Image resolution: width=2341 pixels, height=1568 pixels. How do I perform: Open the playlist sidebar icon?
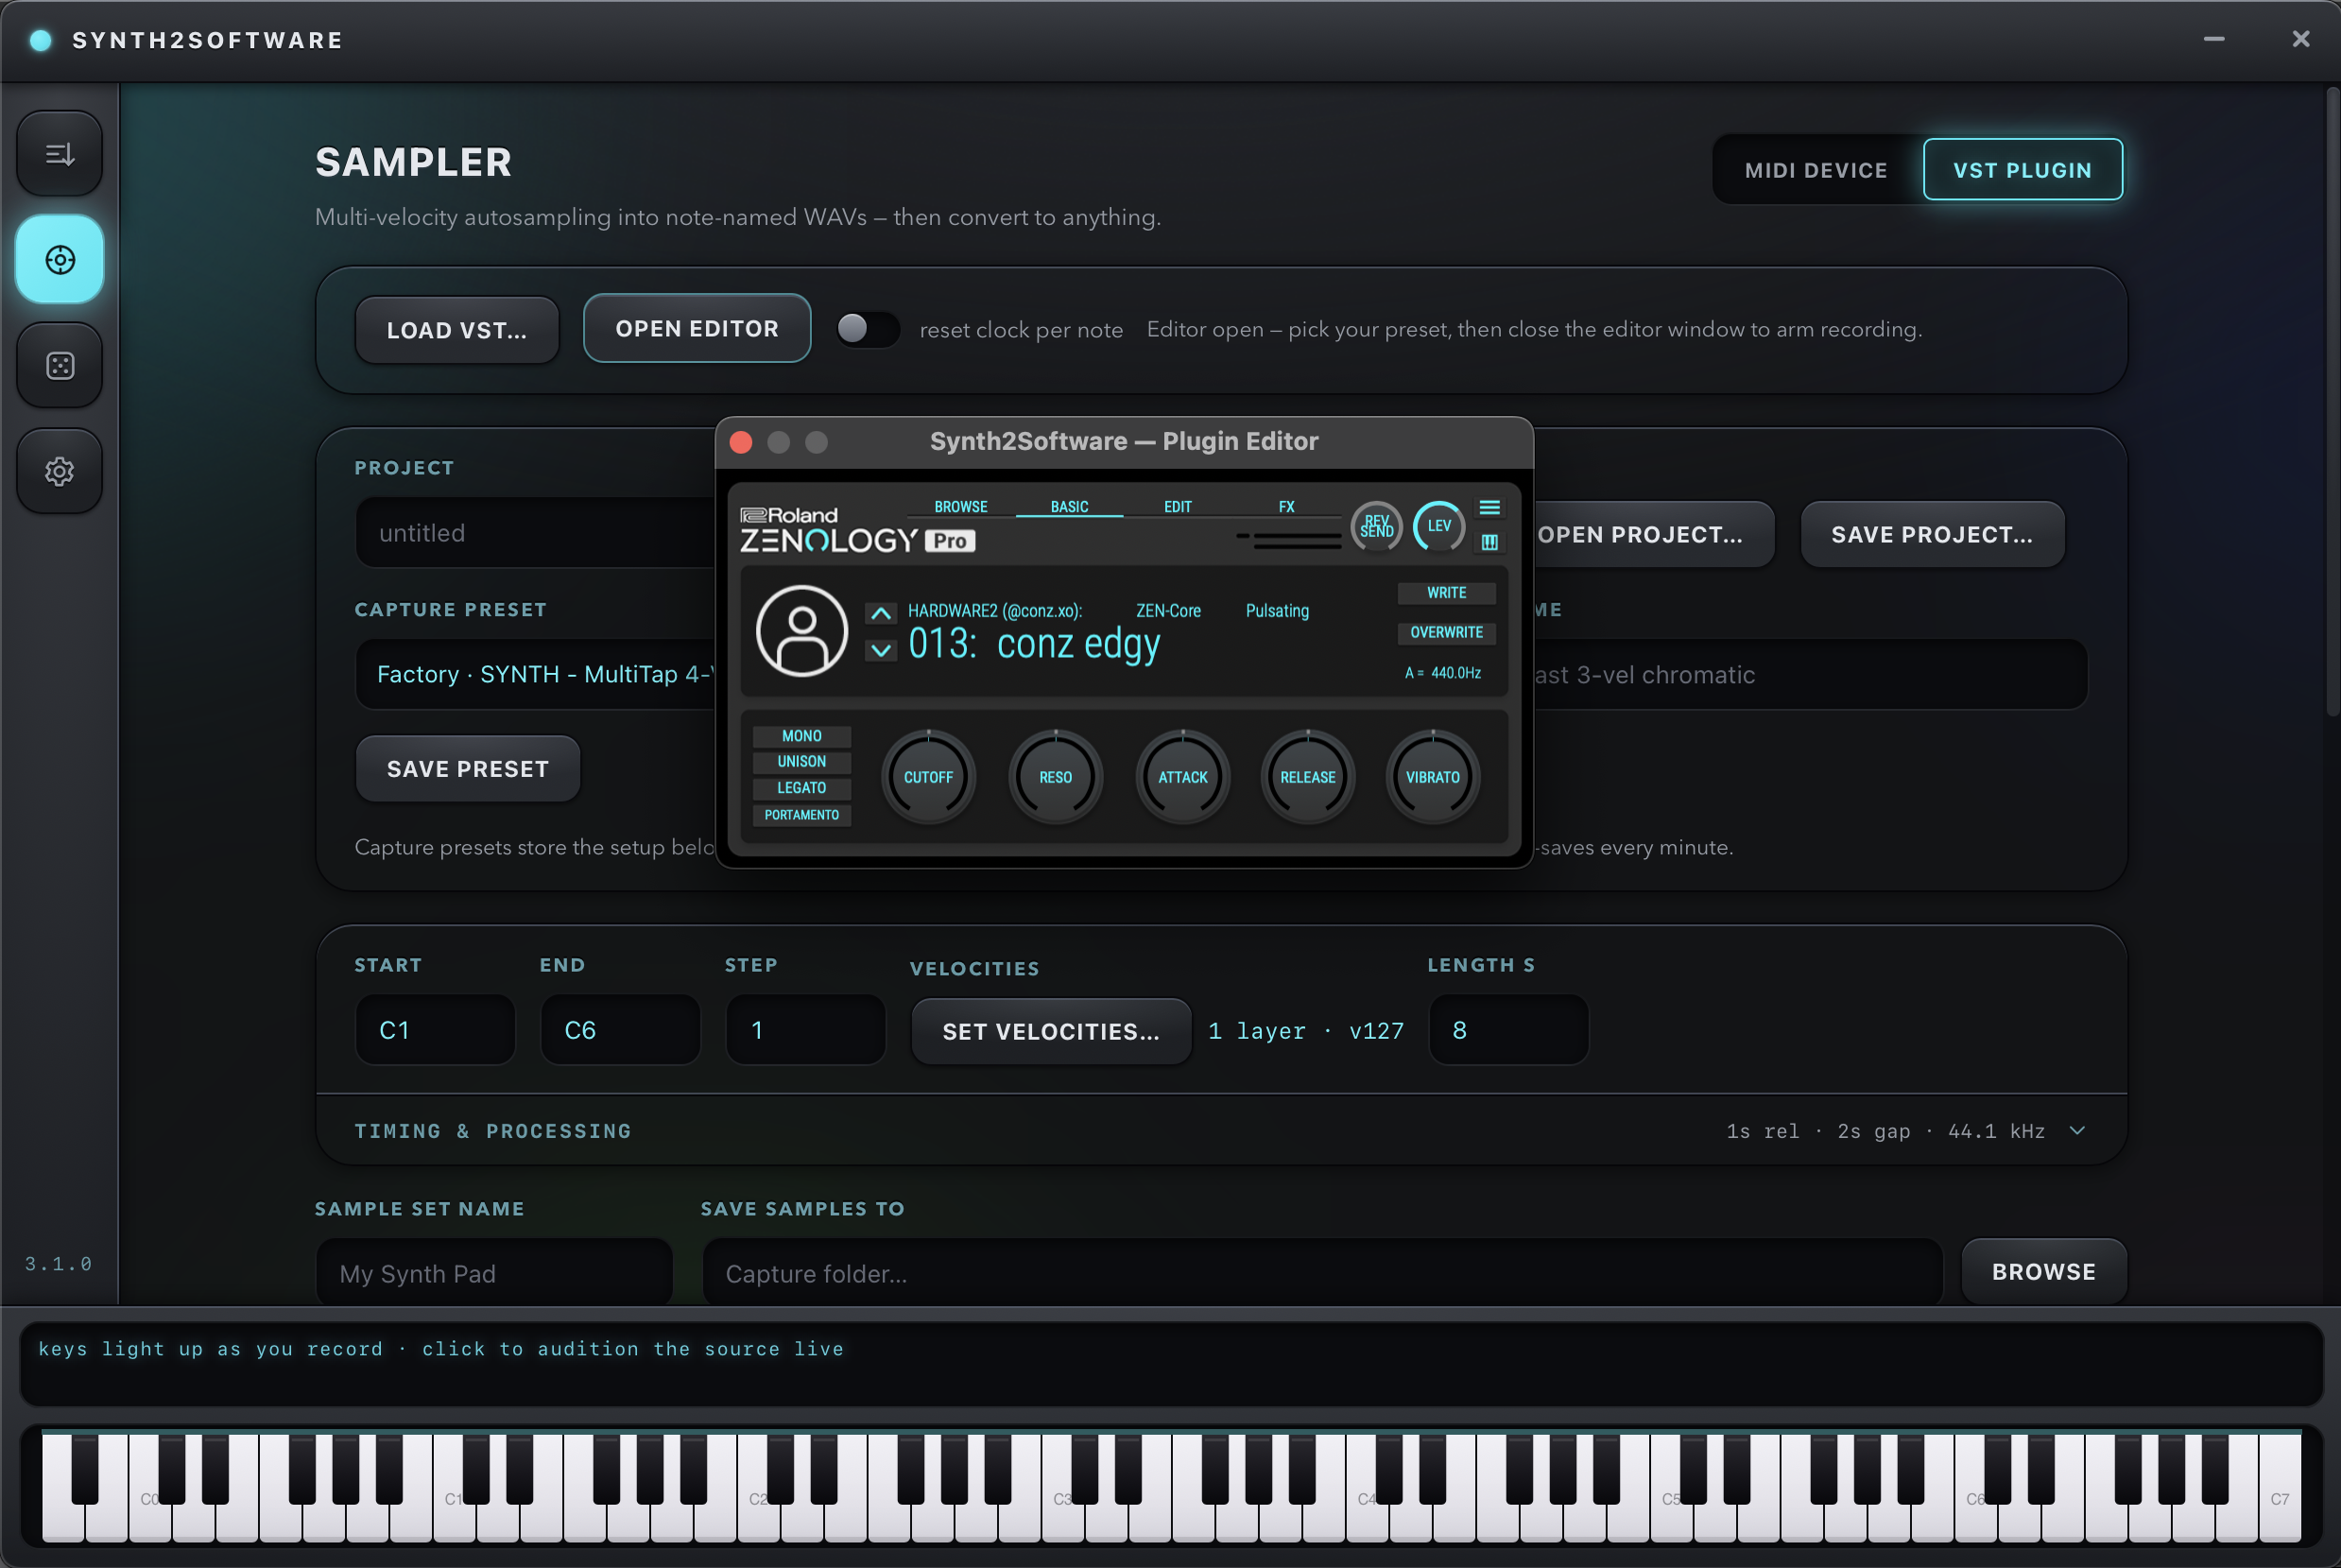[x=60, y=154]
